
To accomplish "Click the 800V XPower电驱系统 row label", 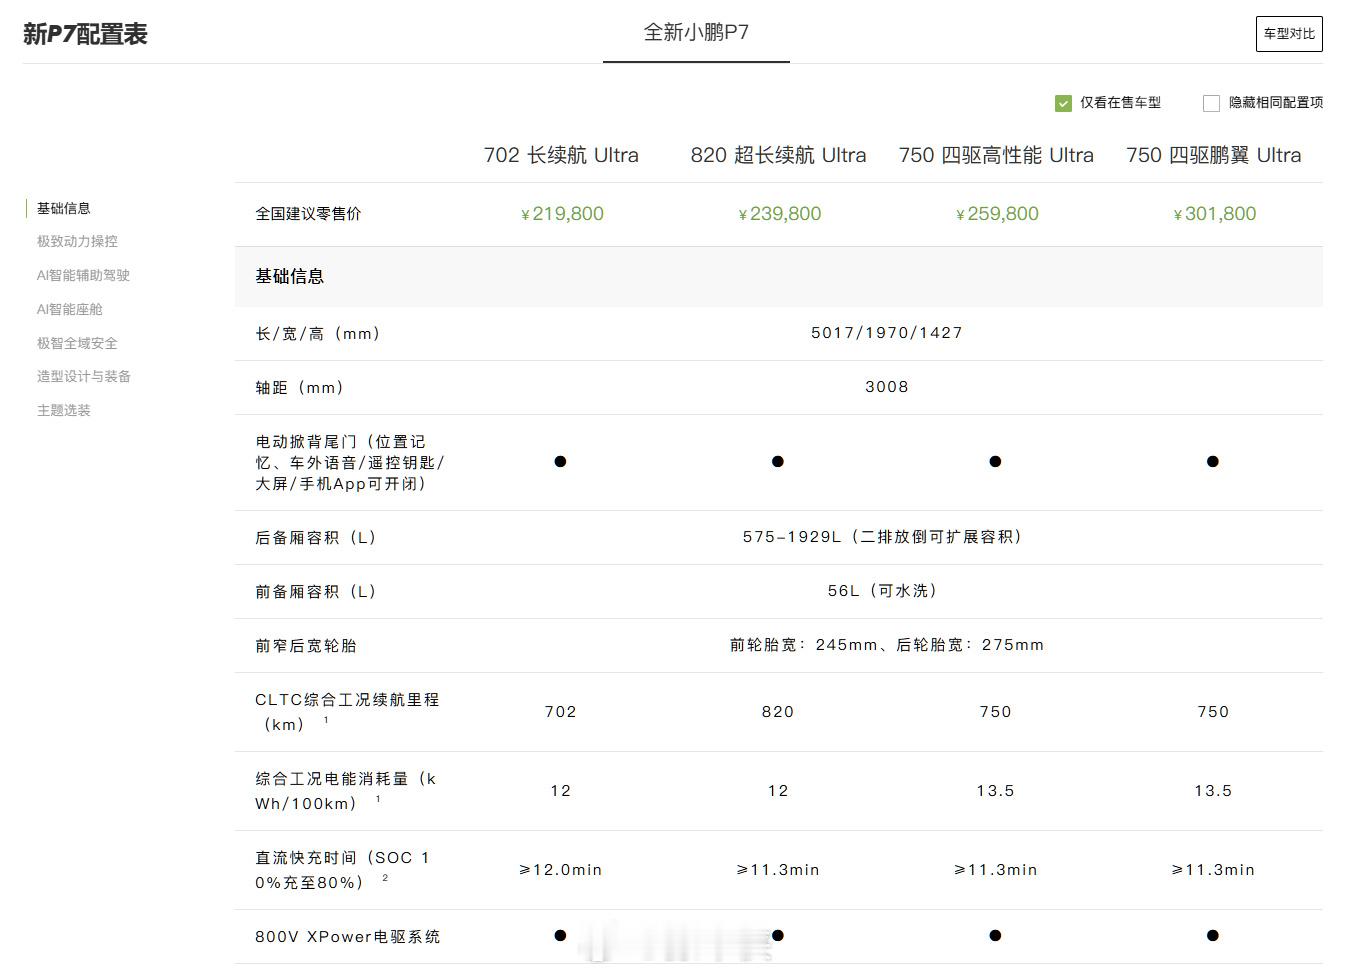I will [x=348, y=937].
